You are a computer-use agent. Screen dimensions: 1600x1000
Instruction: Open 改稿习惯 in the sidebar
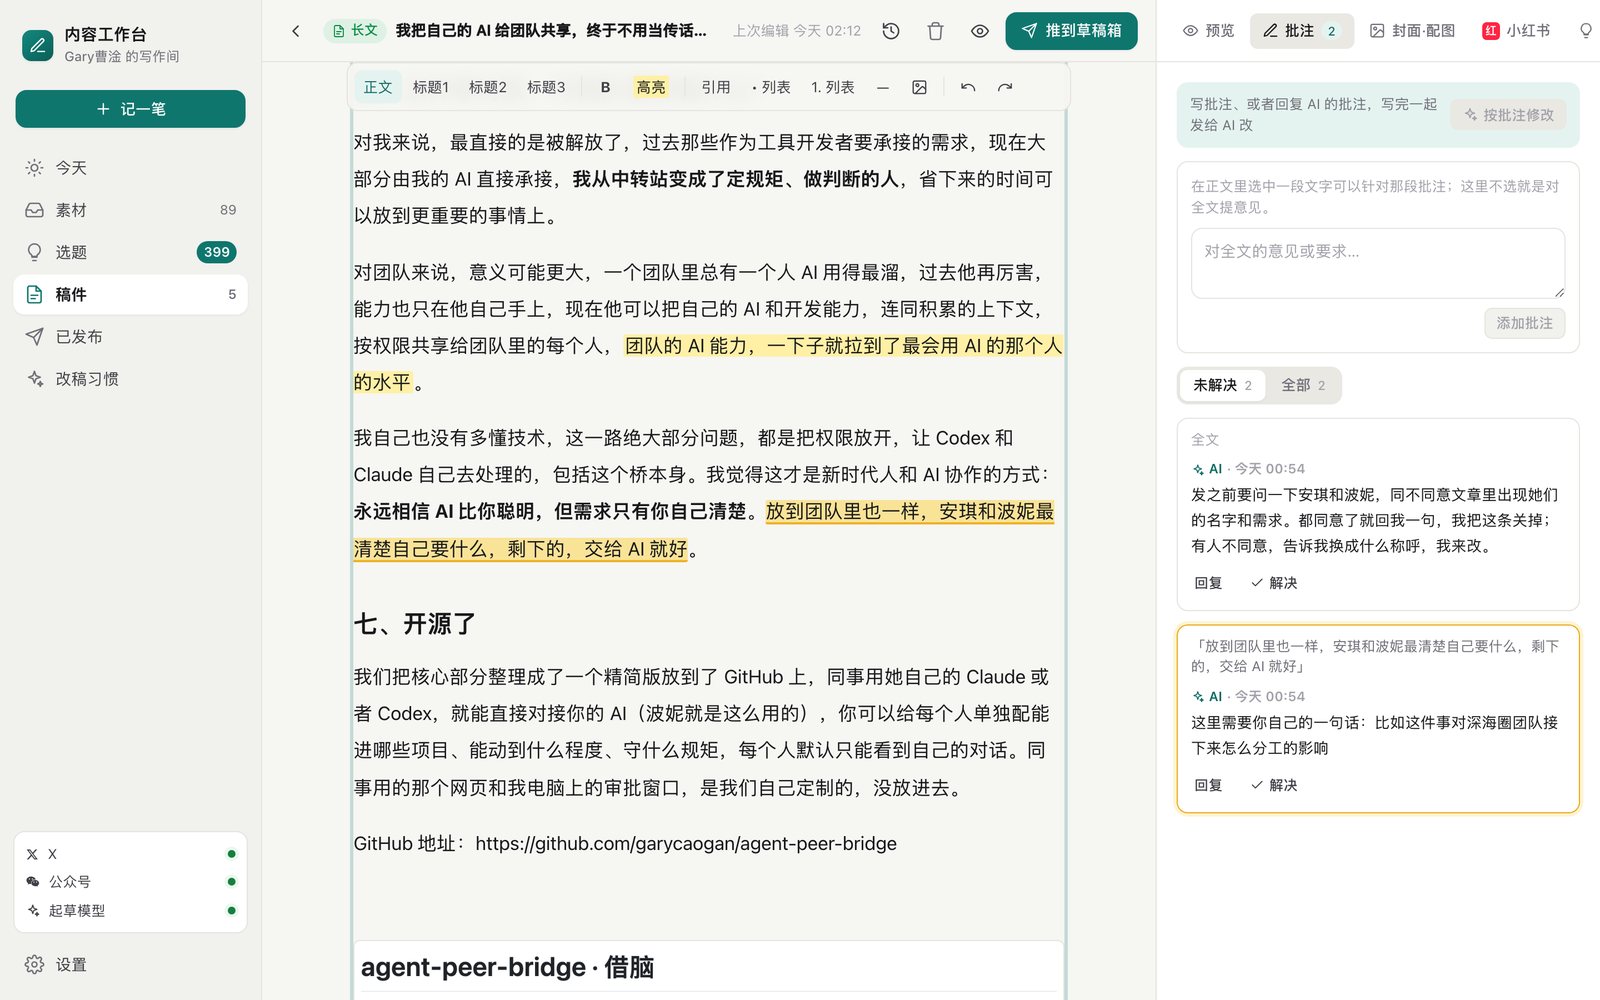click(x=131, y=379)
